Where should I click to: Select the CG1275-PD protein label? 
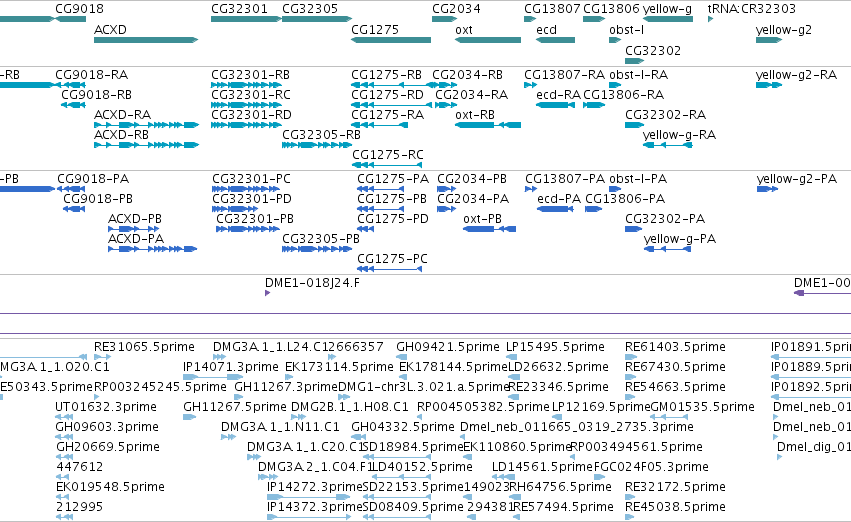393,219
